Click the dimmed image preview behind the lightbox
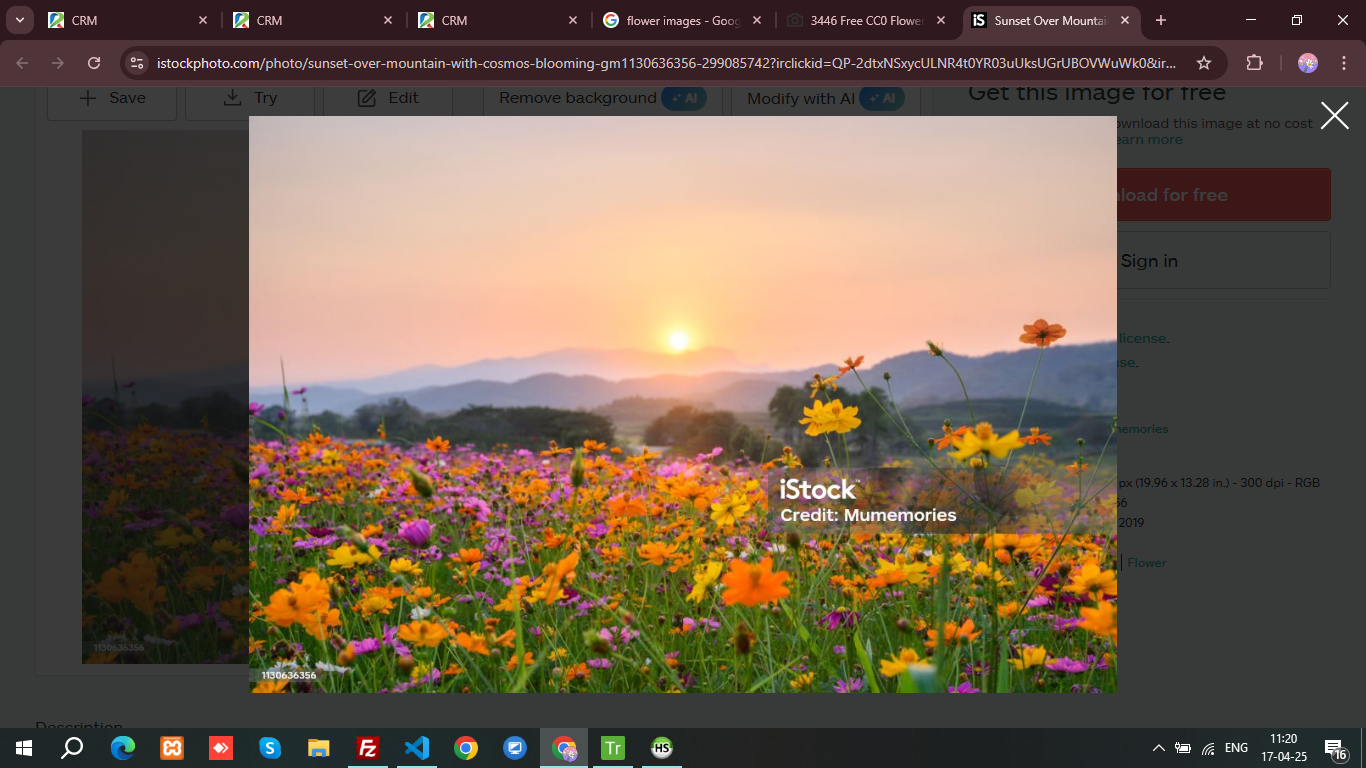Image resolution: width=1366 pixels, height=768 pixels. point(165,397)
